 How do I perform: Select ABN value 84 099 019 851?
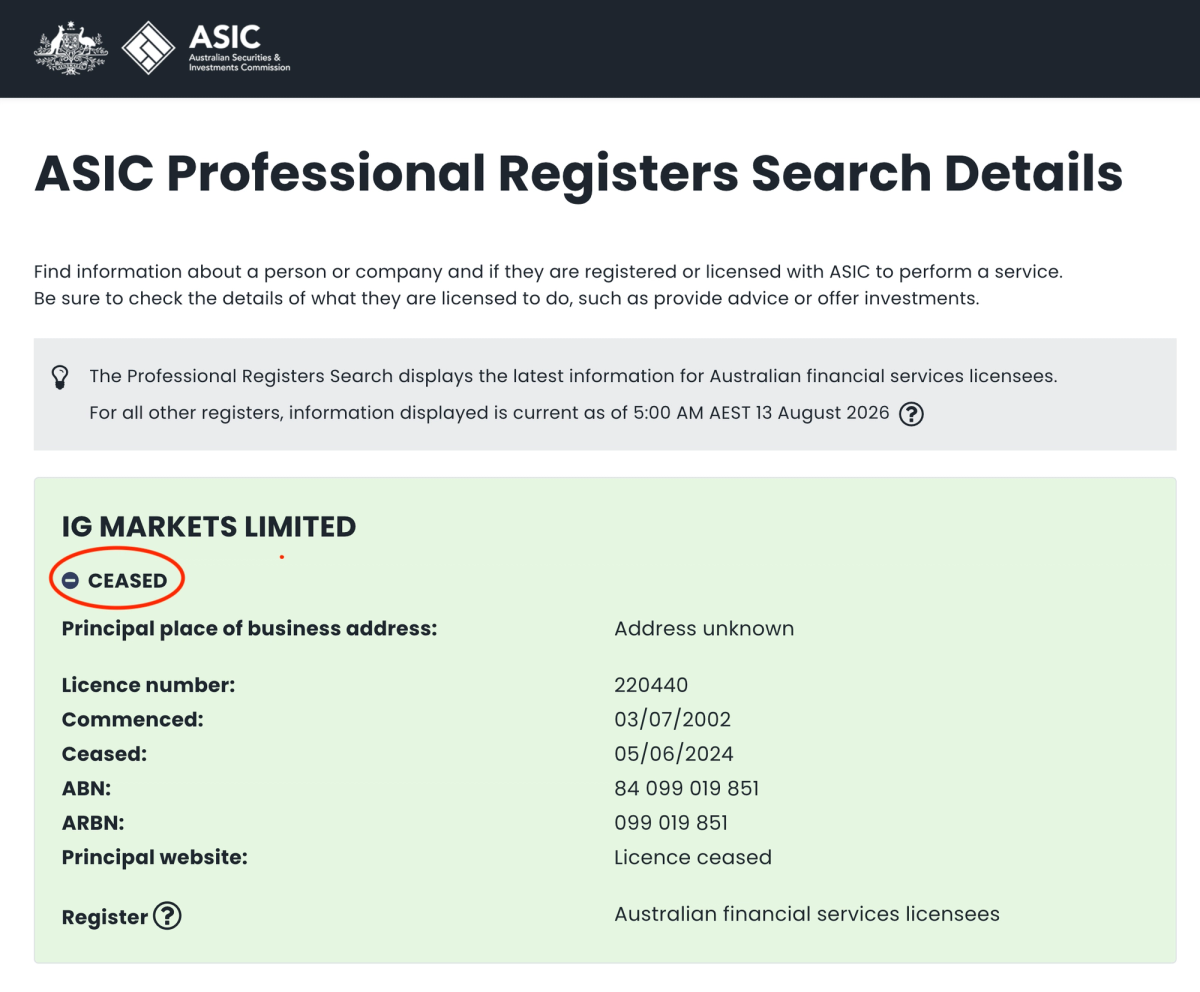coord(686,788)
